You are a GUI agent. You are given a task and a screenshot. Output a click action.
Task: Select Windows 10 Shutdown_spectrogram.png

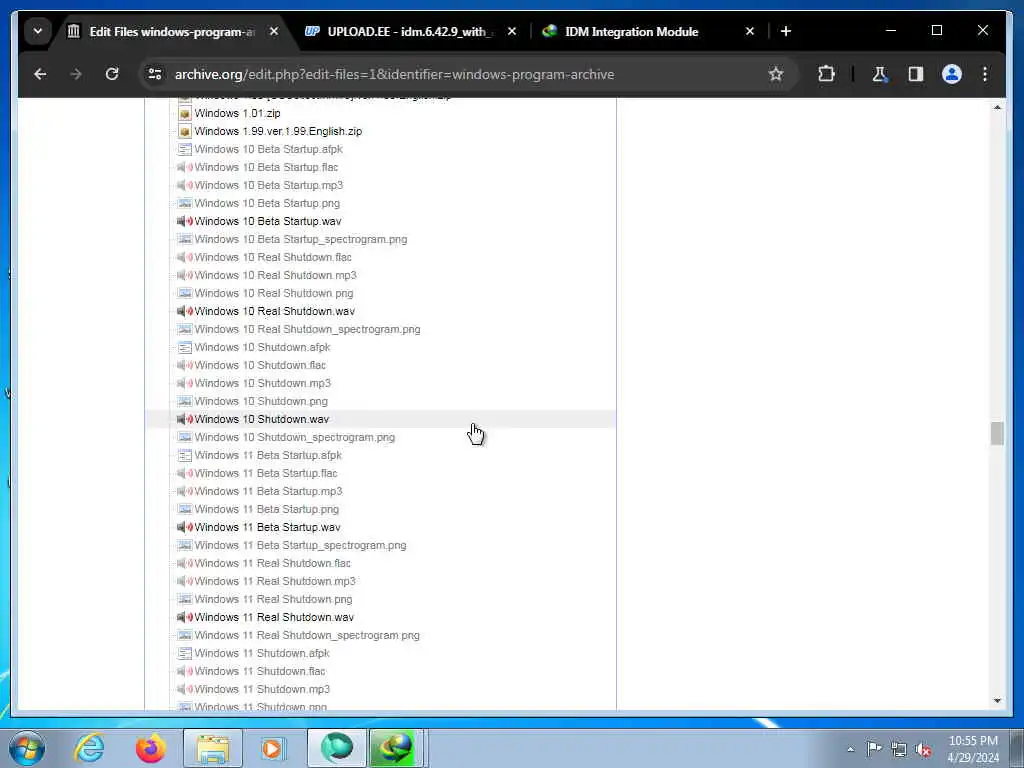pyautogui.click(x=295, y=438)
